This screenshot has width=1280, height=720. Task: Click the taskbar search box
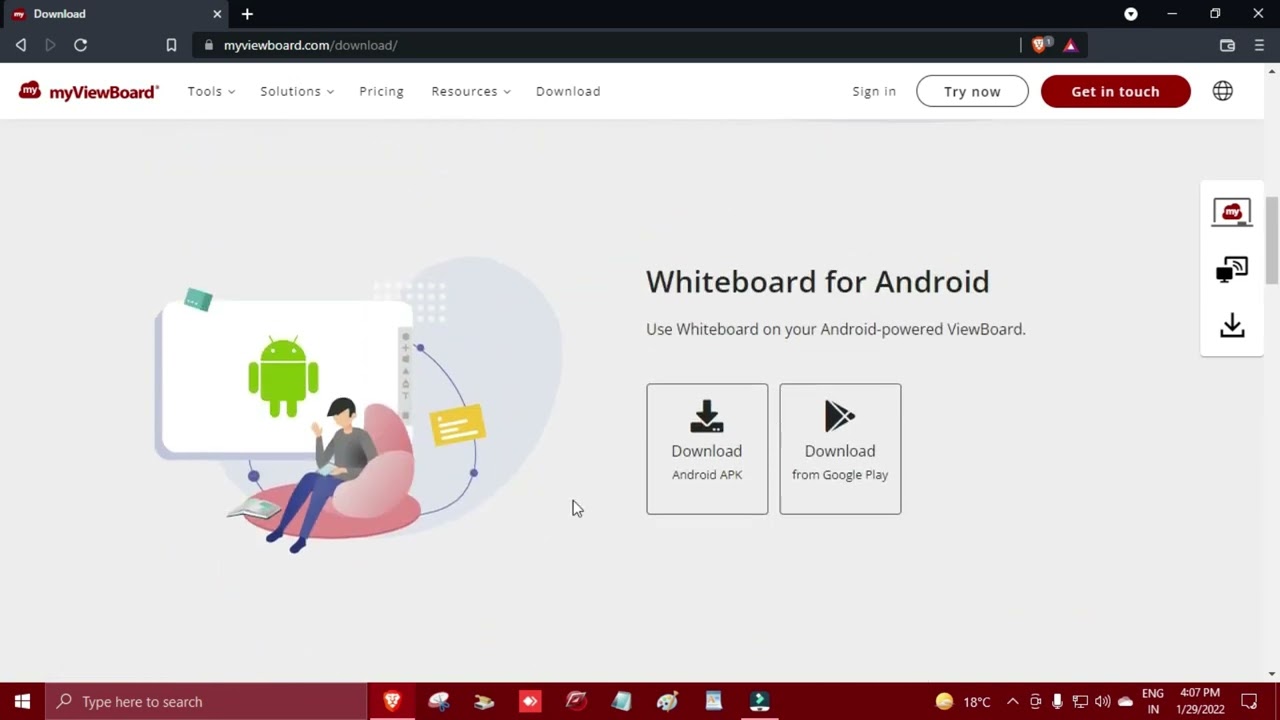[x=207, y=701]
